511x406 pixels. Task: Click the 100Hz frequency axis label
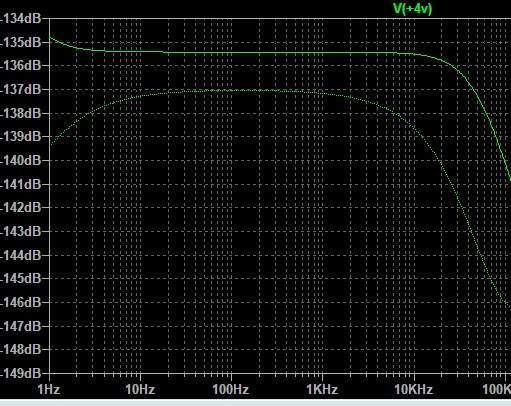tap(231, 389)
